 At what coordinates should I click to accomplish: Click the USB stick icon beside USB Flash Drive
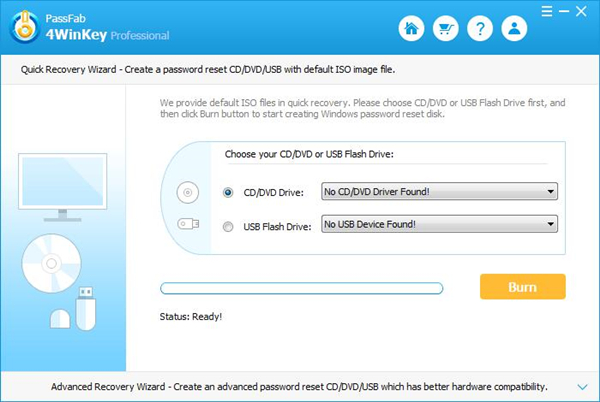[x=187, y=224]
